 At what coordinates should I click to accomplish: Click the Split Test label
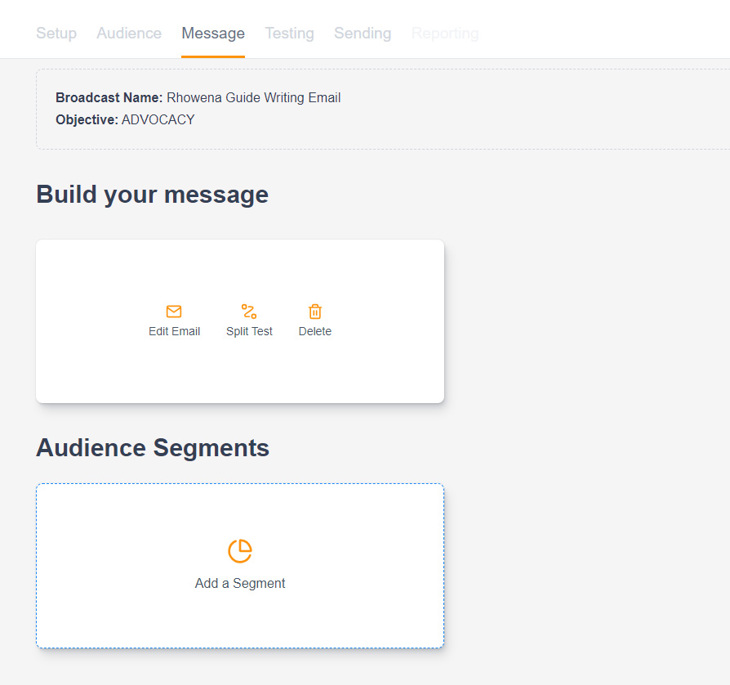(249, 331)
